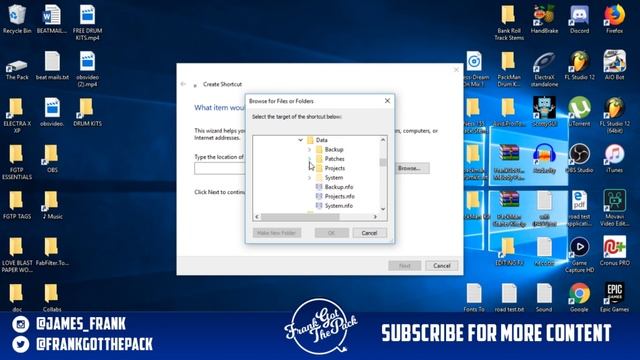Select the Music folder shortcut icon
Viewport: 640px width, 360px height.
52,205
